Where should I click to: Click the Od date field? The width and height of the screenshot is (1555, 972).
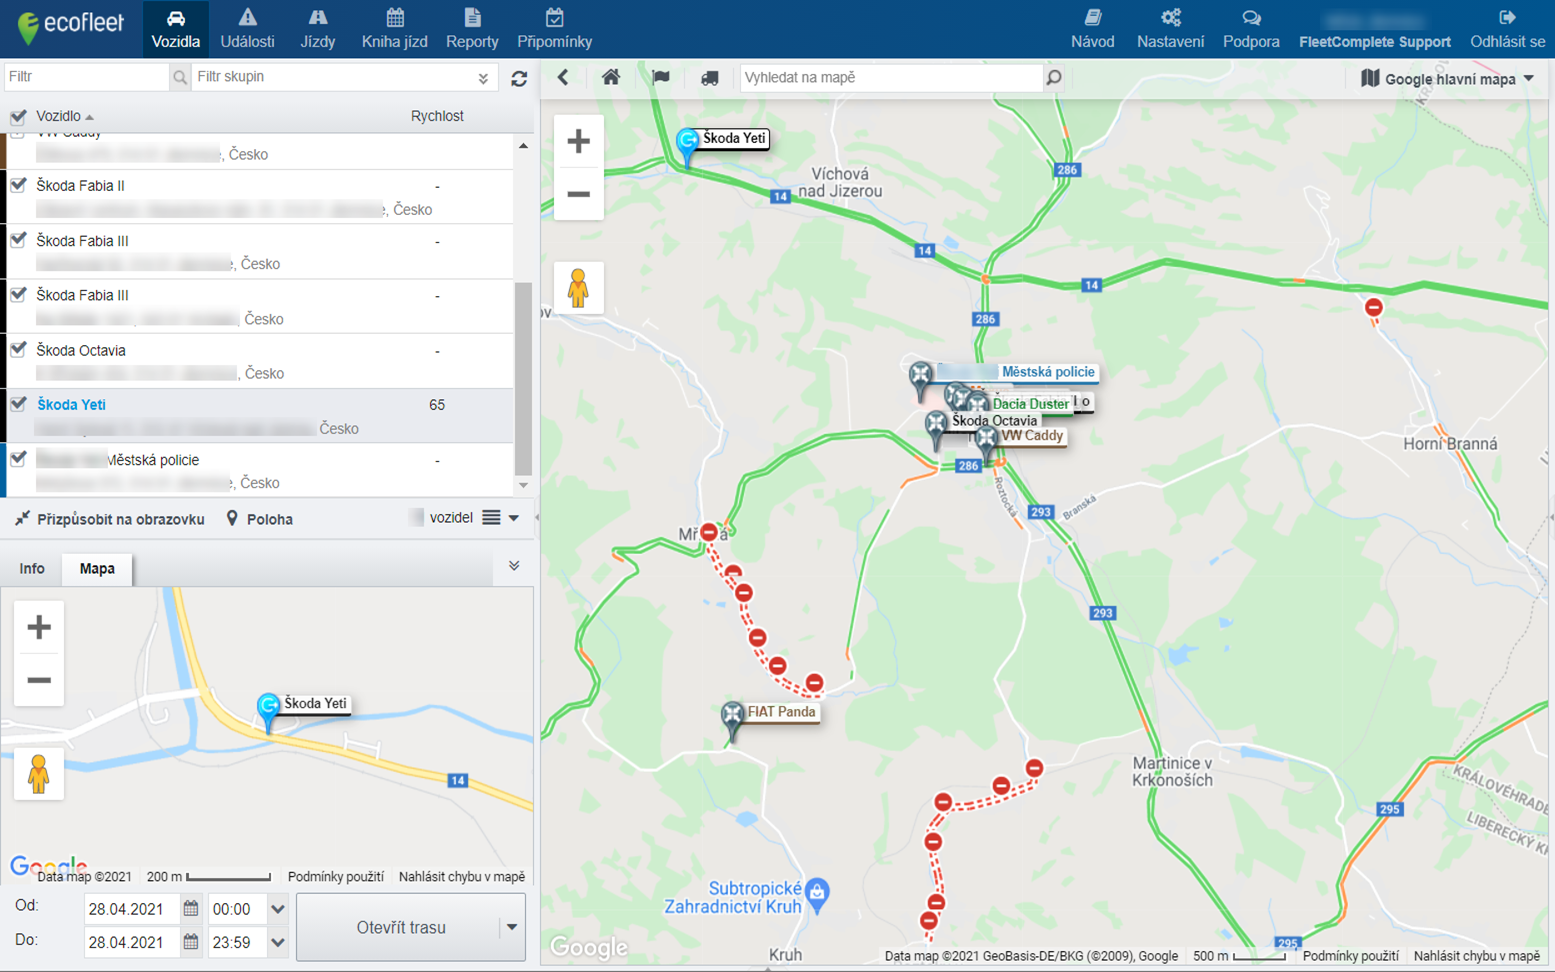point(132,909)
